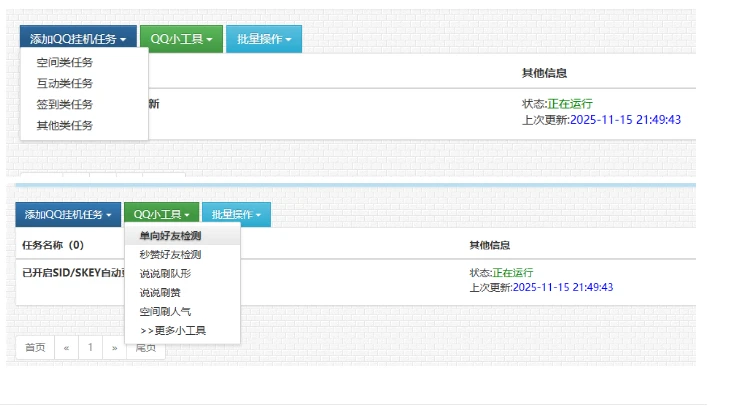737x406 pixels.
Task: Select page 1 in pagination
Action: click(90, 348)
